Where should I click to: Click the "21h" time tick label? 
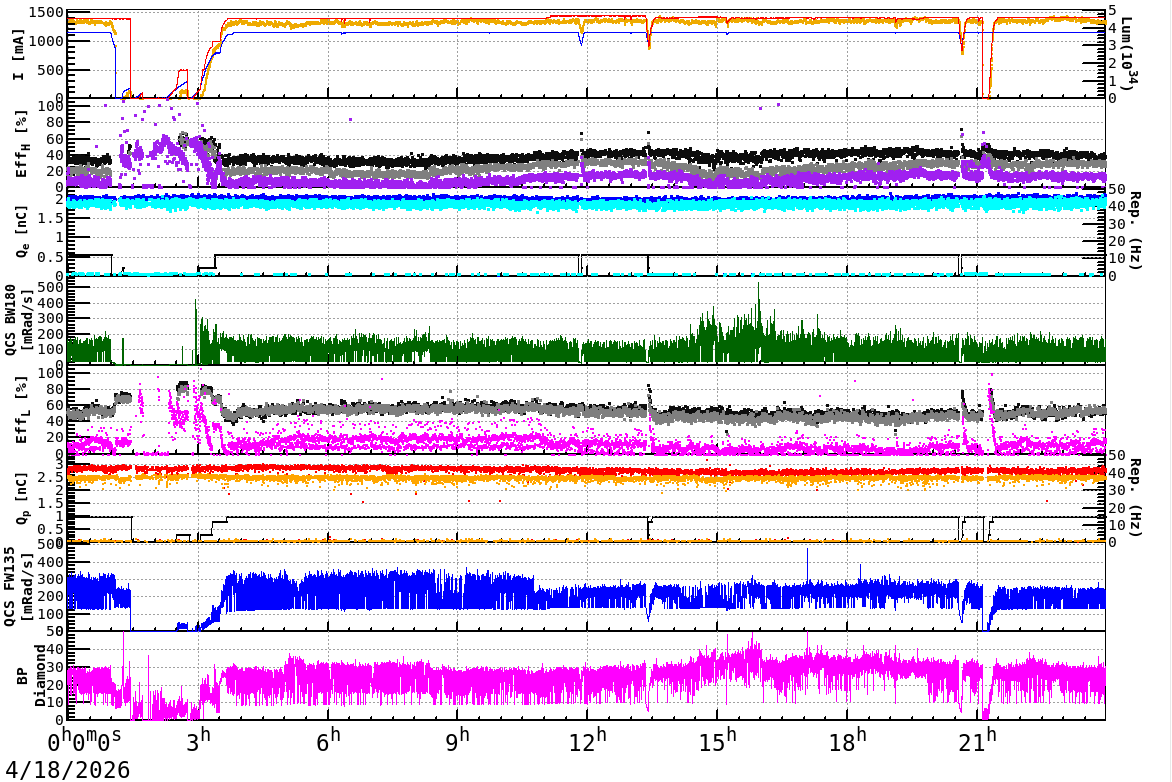click(978, 740)
